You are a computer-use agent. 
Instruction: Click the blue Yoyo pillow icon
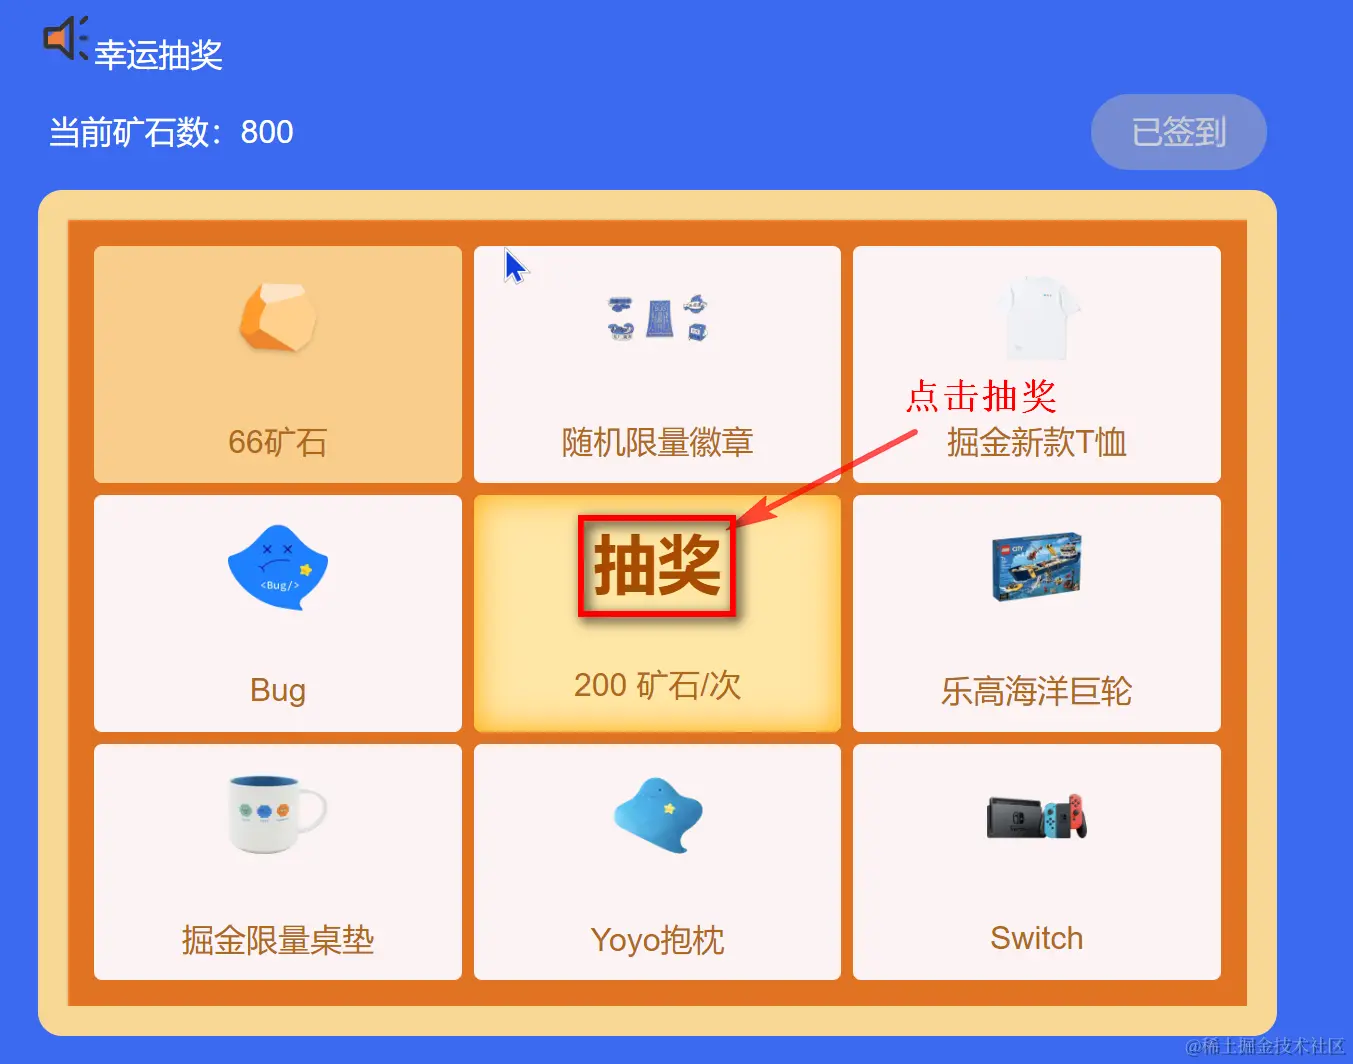(x=658, y=814)
